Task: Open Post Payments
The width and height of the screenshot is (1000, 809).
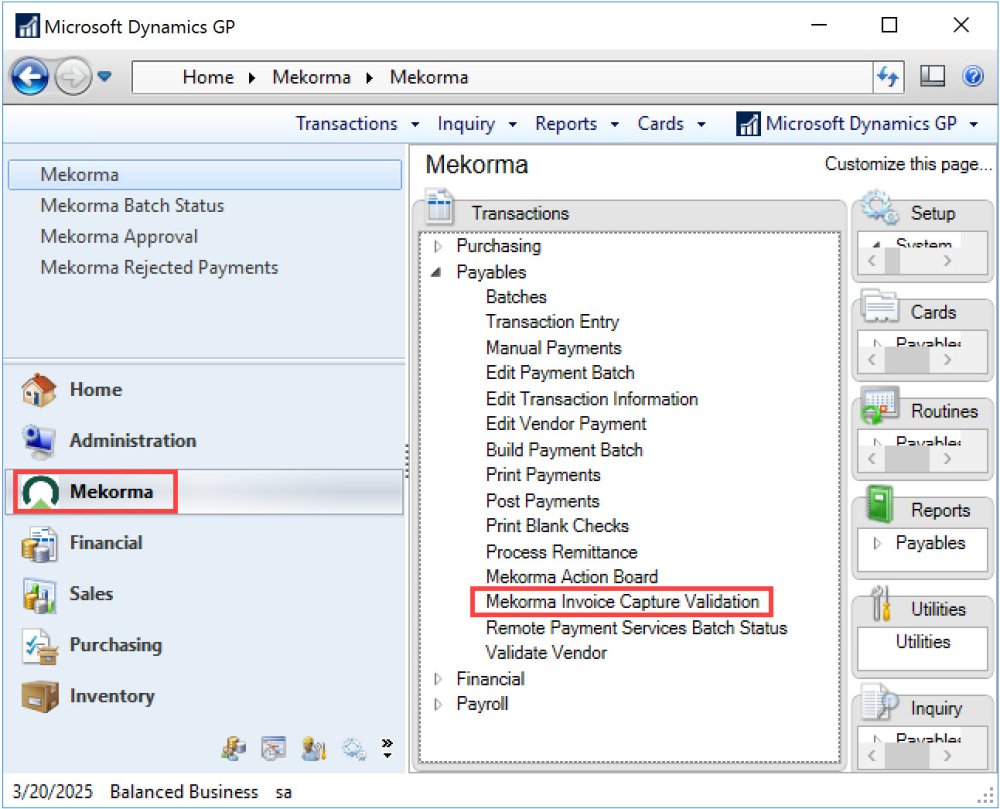Action: [x=543, y=501]
